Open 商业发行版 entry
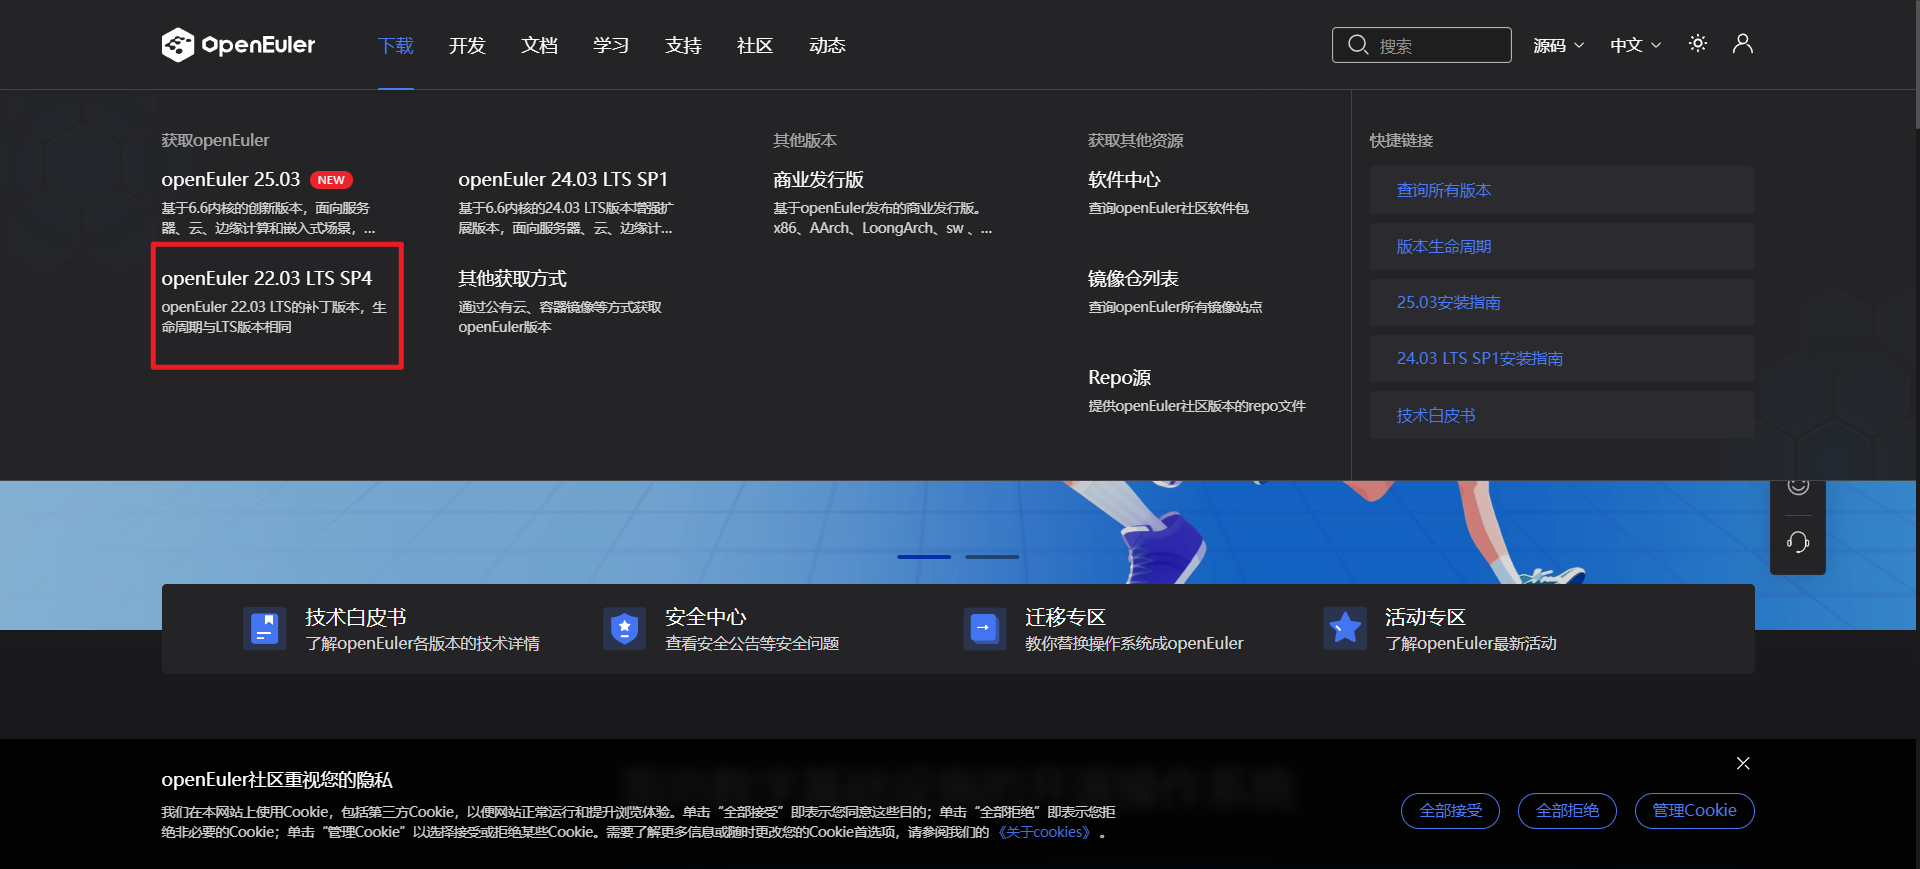 pyautogui.click(x=818, y=180)
